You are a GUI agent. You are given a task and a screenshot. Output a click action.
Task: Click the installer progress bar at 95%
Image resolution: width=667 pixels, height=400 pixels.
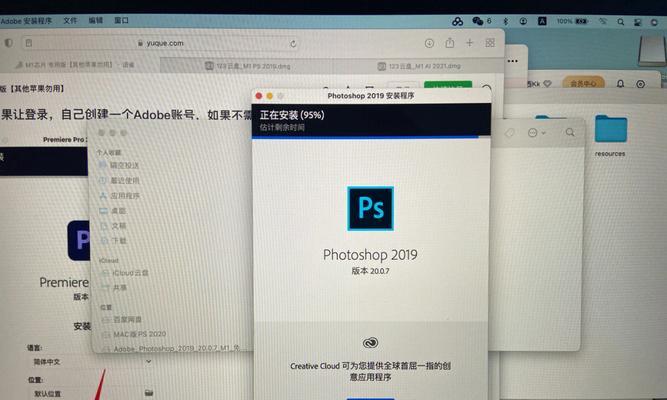click(x=371, y=137)
